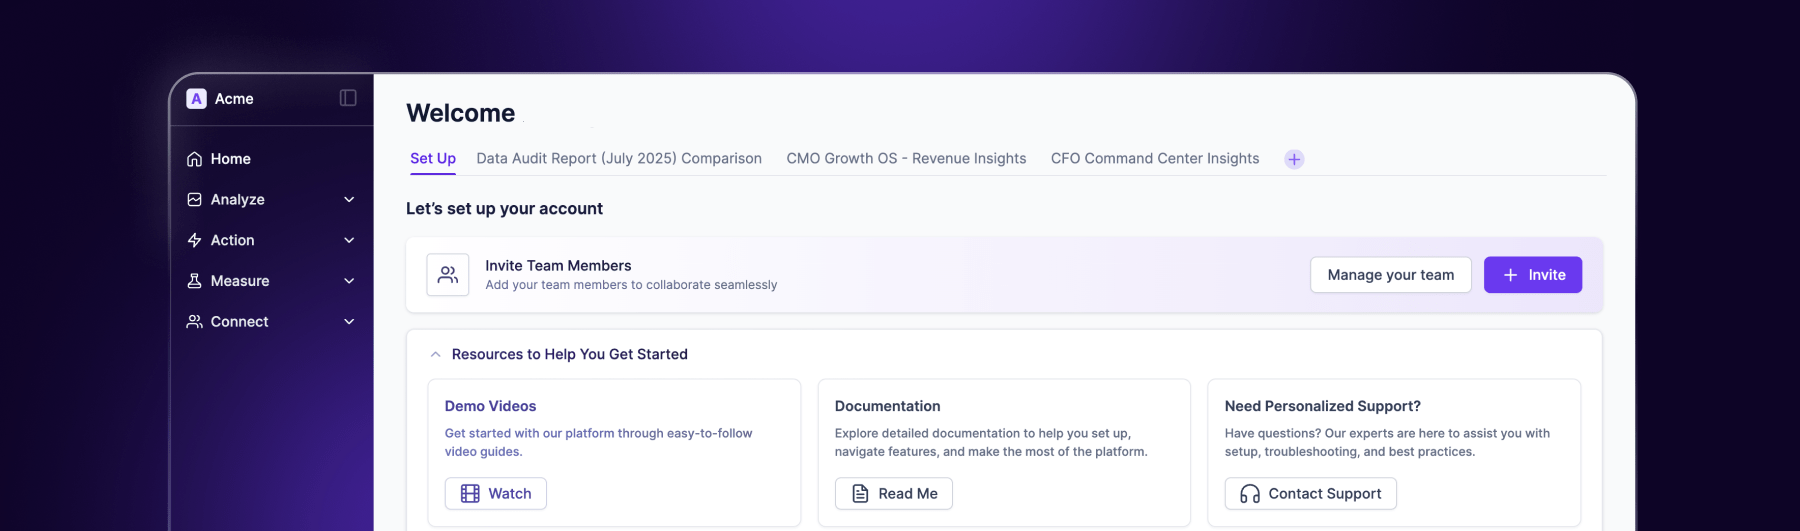
Task: Click the Measure flask icon
Action: (194, 281)
